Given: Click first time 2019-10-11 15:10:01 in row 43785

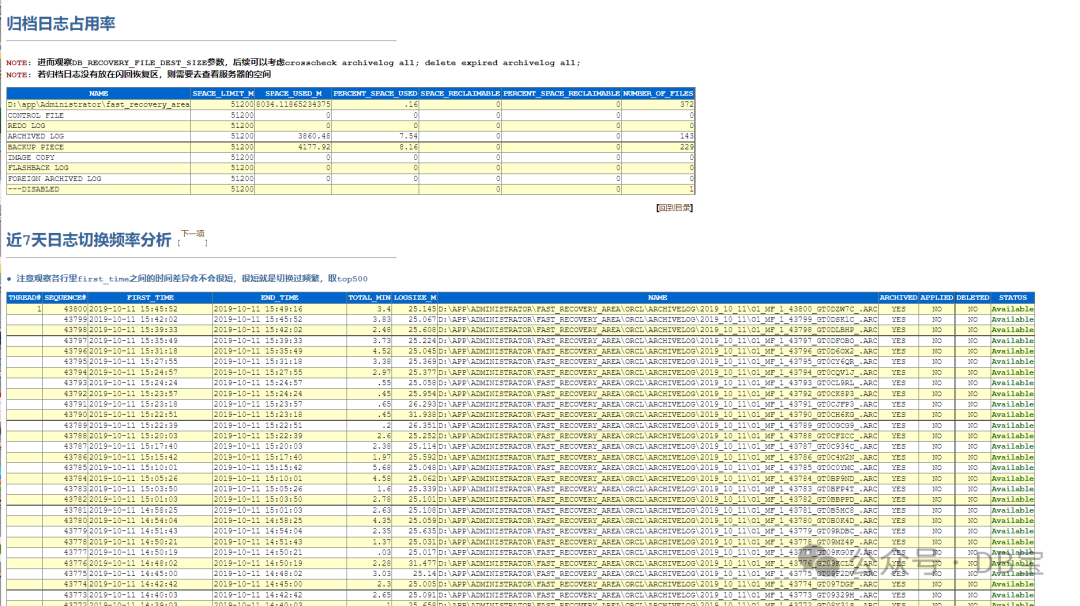Looking at the screenshot, I should pos(134,468).
